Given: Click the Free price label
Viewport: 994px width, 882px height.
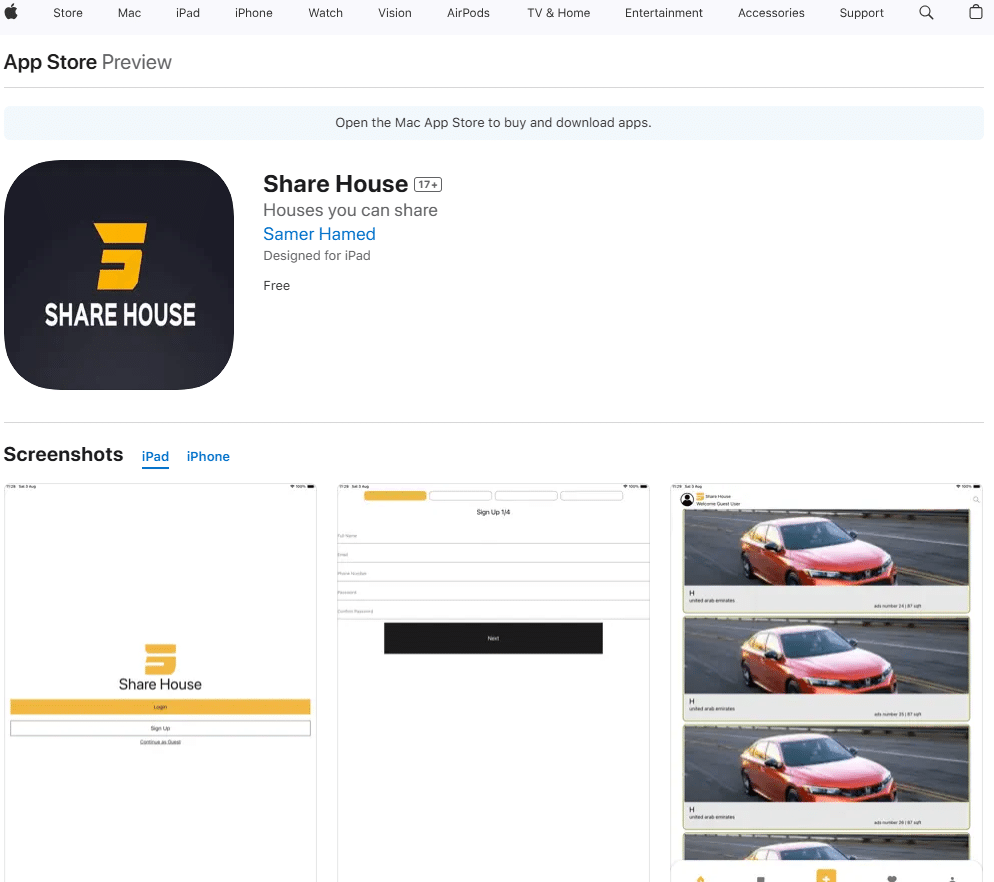Looking at the screenshot, I should [x=276, y=285].
